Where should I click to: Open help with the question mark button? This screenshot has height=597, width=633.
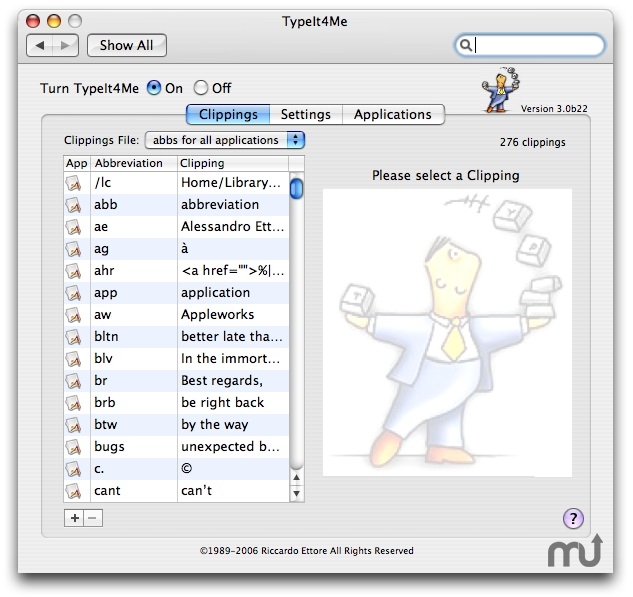573,518
